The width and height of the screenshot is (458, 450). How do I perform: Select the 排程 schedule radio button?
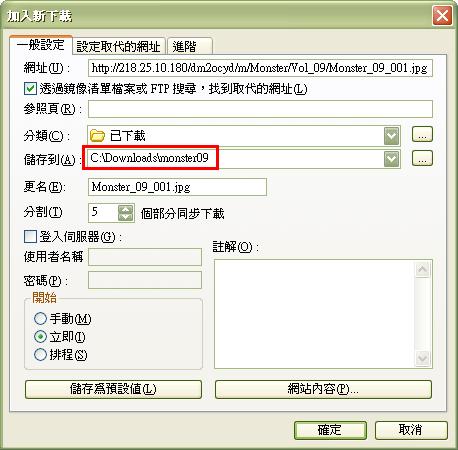point(40,354)
